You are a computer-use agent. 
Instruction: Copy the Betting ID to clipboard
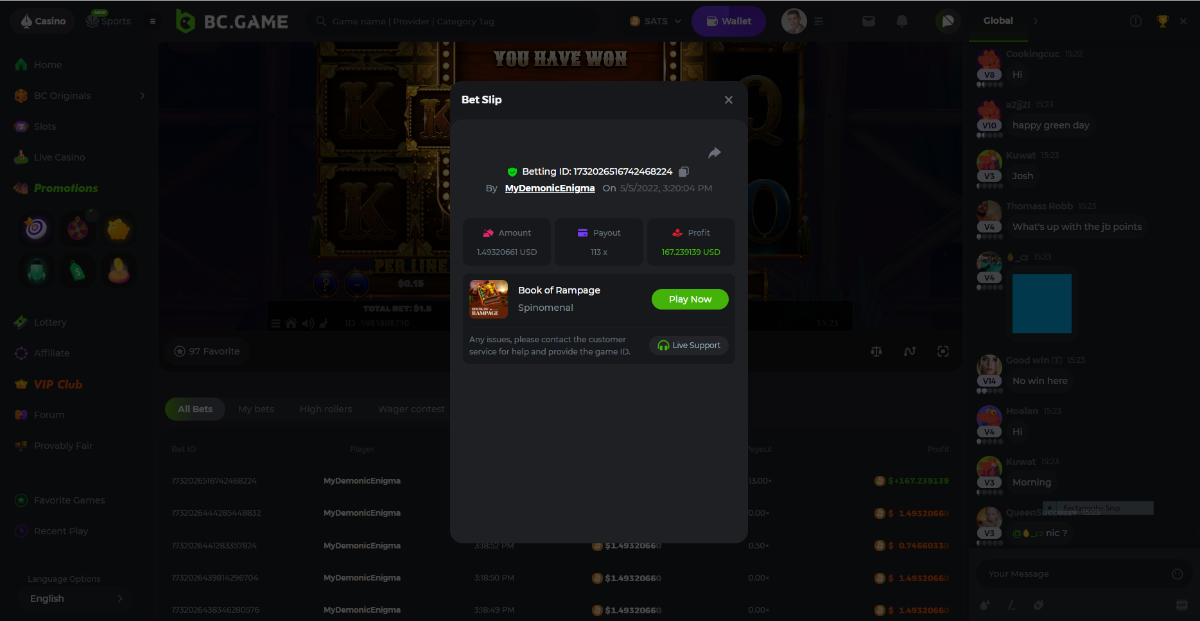pyautogui.click(x=684, y=172)
